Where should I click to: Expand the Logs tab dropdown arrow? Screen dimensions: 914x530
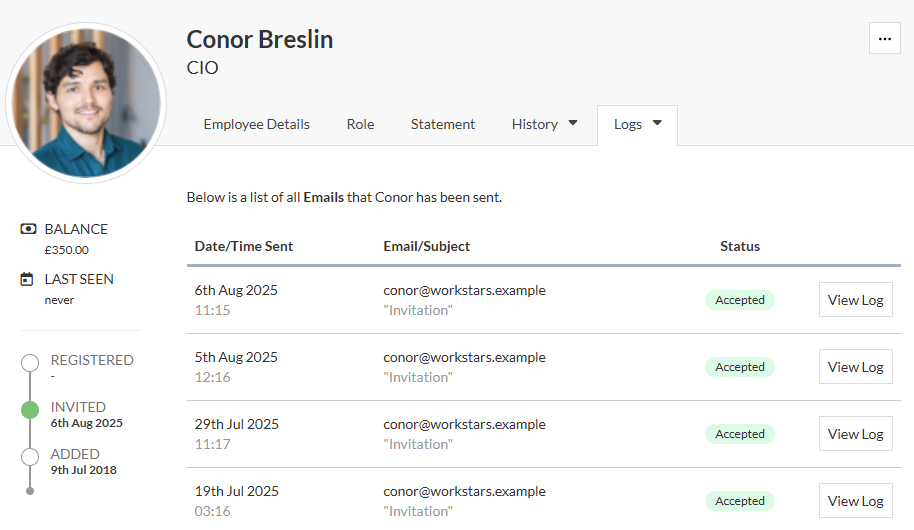point(657,123)
